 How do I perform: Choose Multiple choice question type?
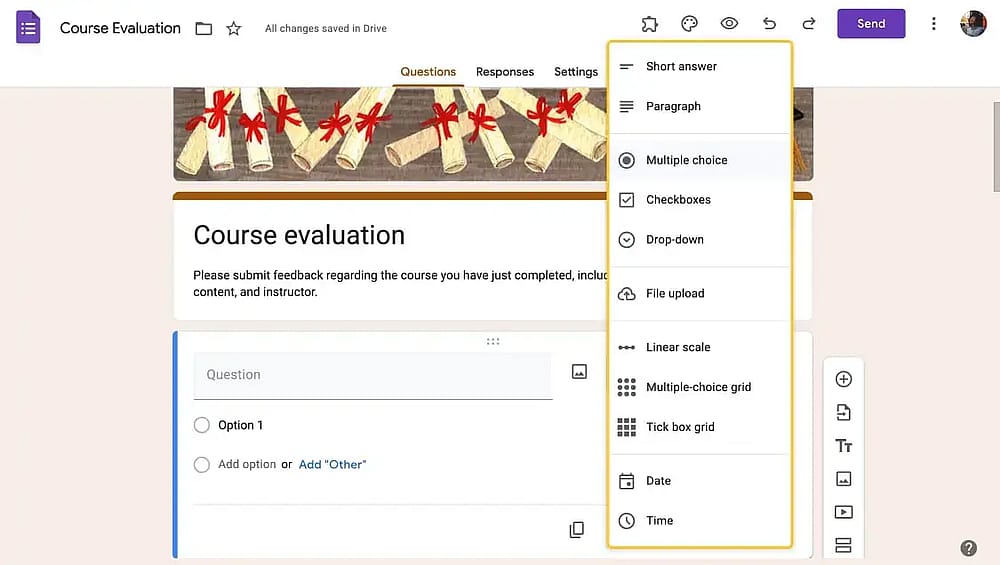click(700, 160)
